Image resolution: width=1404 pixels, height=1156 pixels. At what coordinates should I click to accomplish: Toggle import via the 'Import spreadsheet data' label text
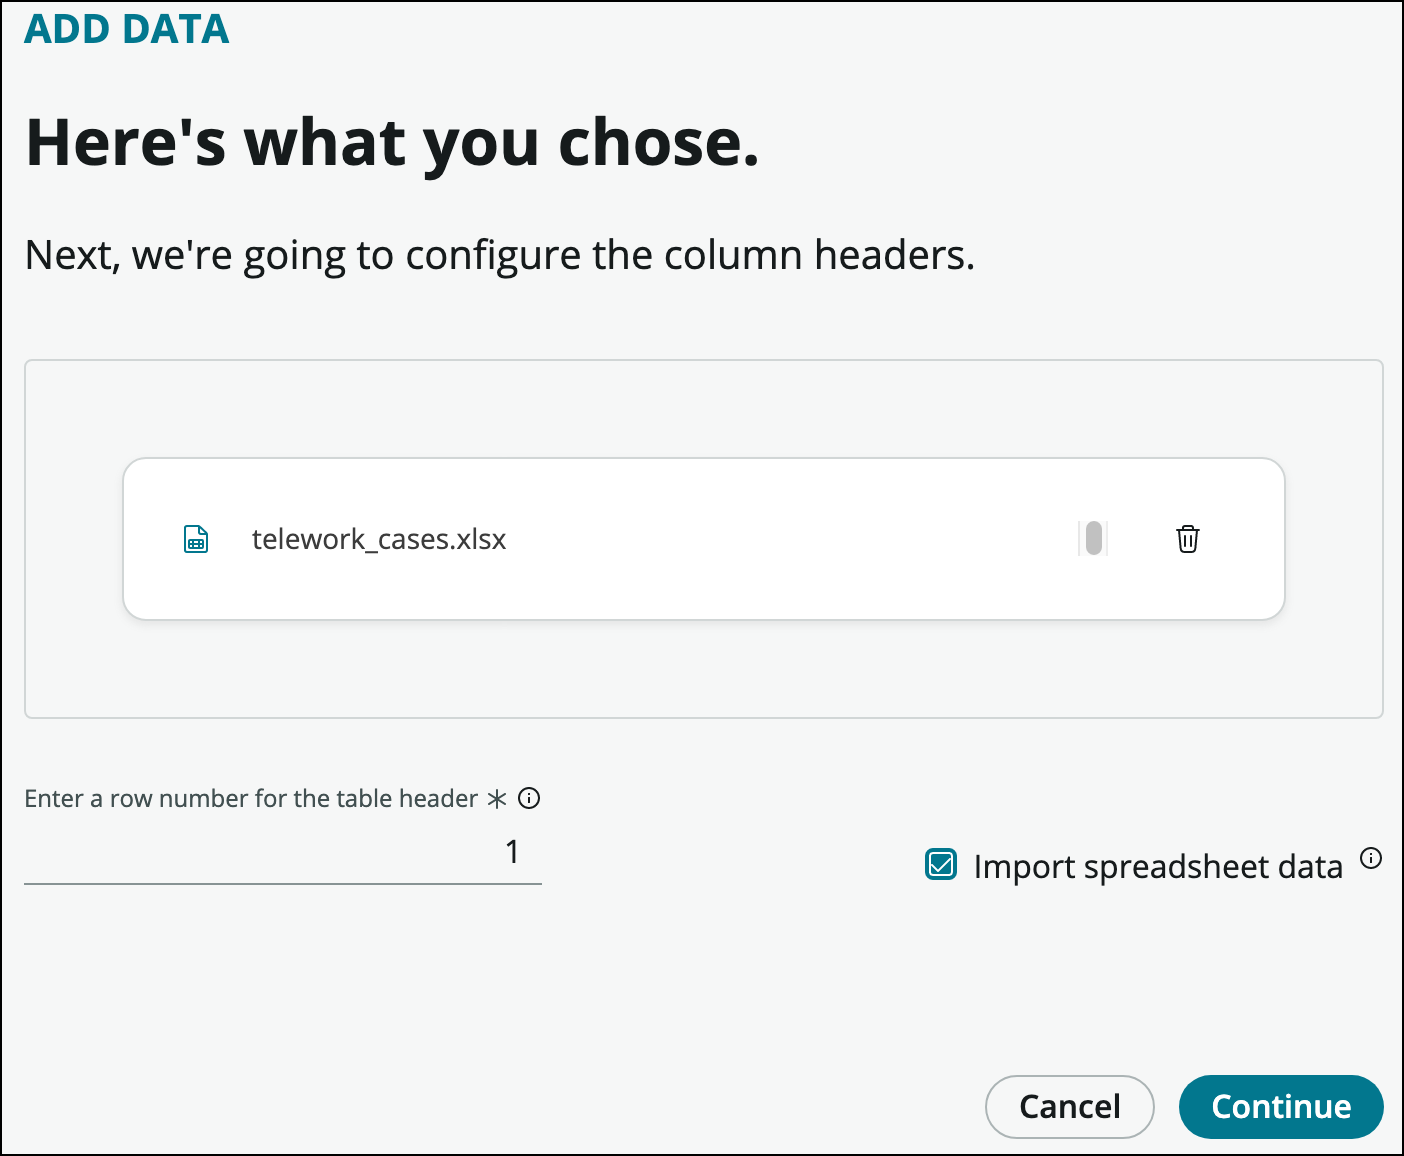(x=1157, y=866)
